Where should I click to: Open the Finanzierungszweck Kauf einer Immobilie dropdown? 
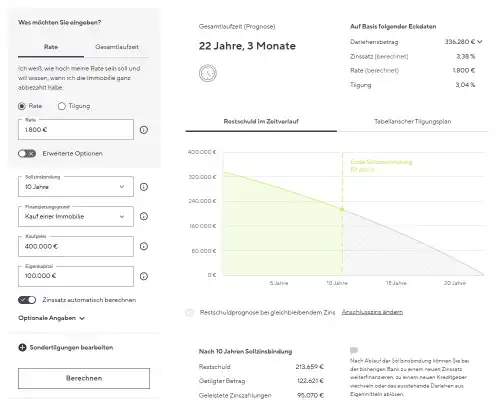pyautogui.click(x=76, y=216)
